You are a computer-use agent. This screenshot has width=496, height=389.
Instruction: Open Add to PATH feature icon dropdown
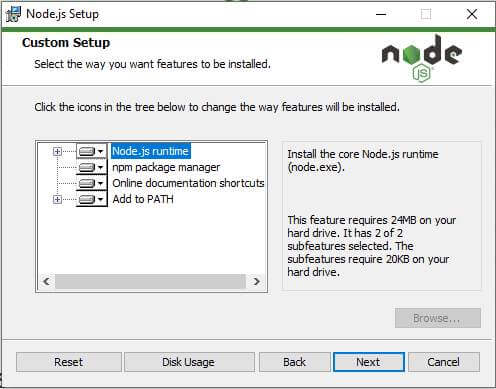(92, 199)
